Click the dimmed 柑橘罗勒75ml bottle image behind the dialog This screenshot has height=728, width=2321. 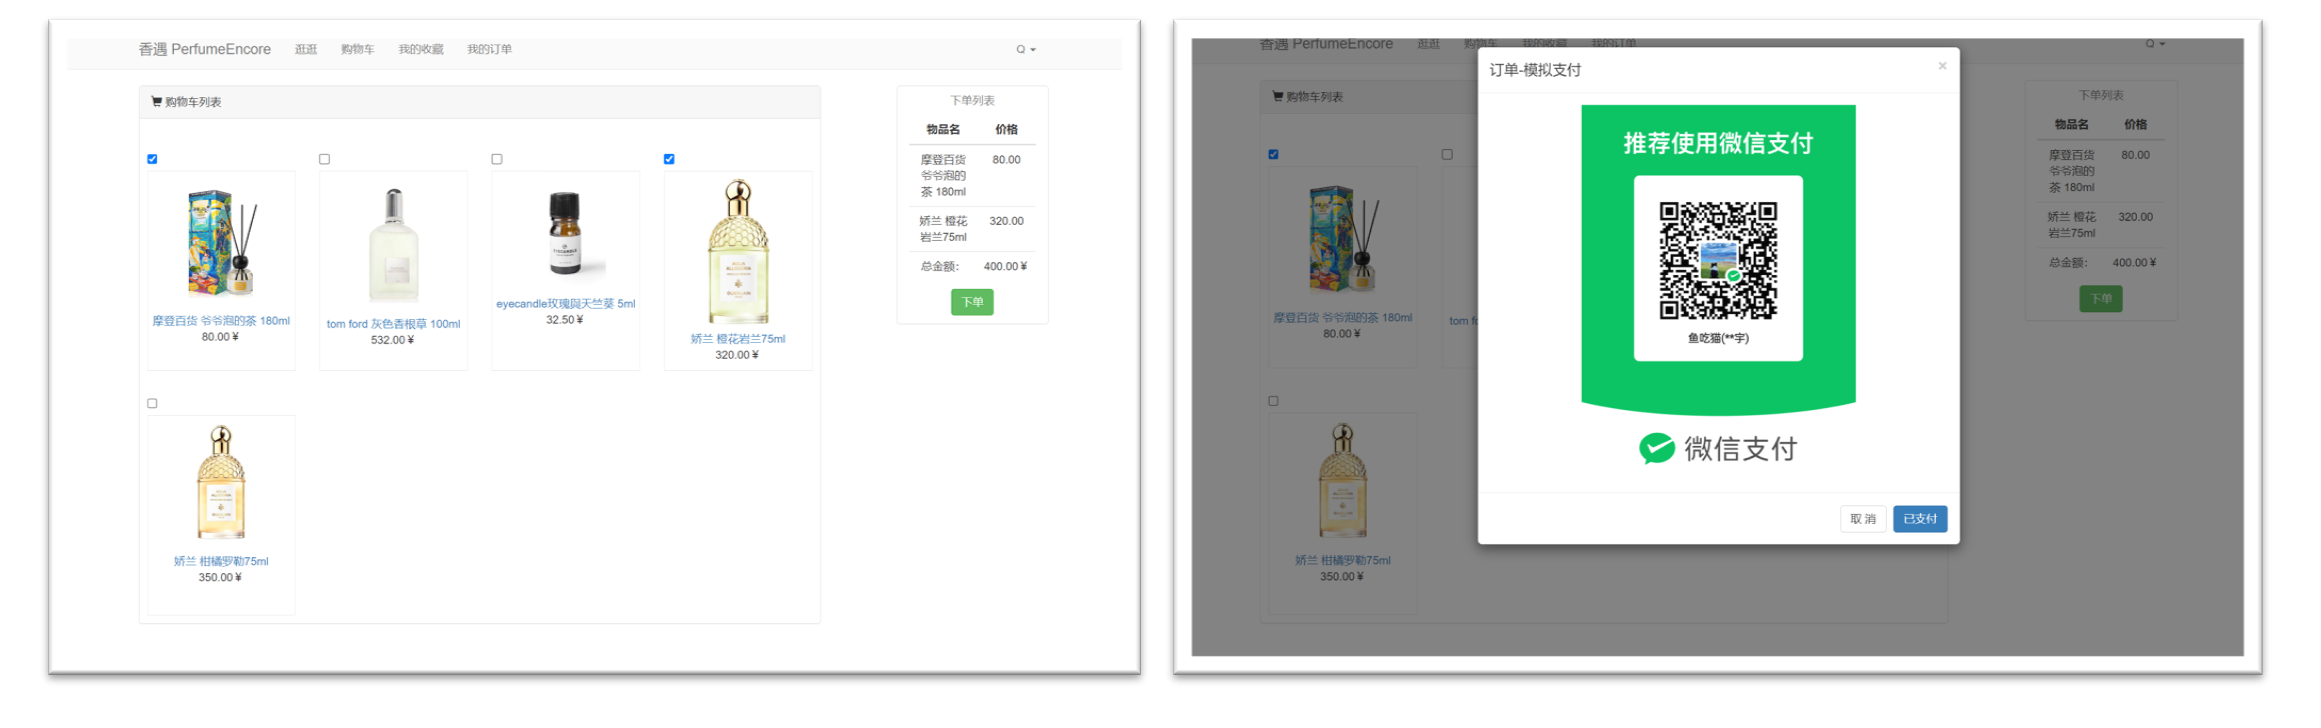(x=1343, y=481)
